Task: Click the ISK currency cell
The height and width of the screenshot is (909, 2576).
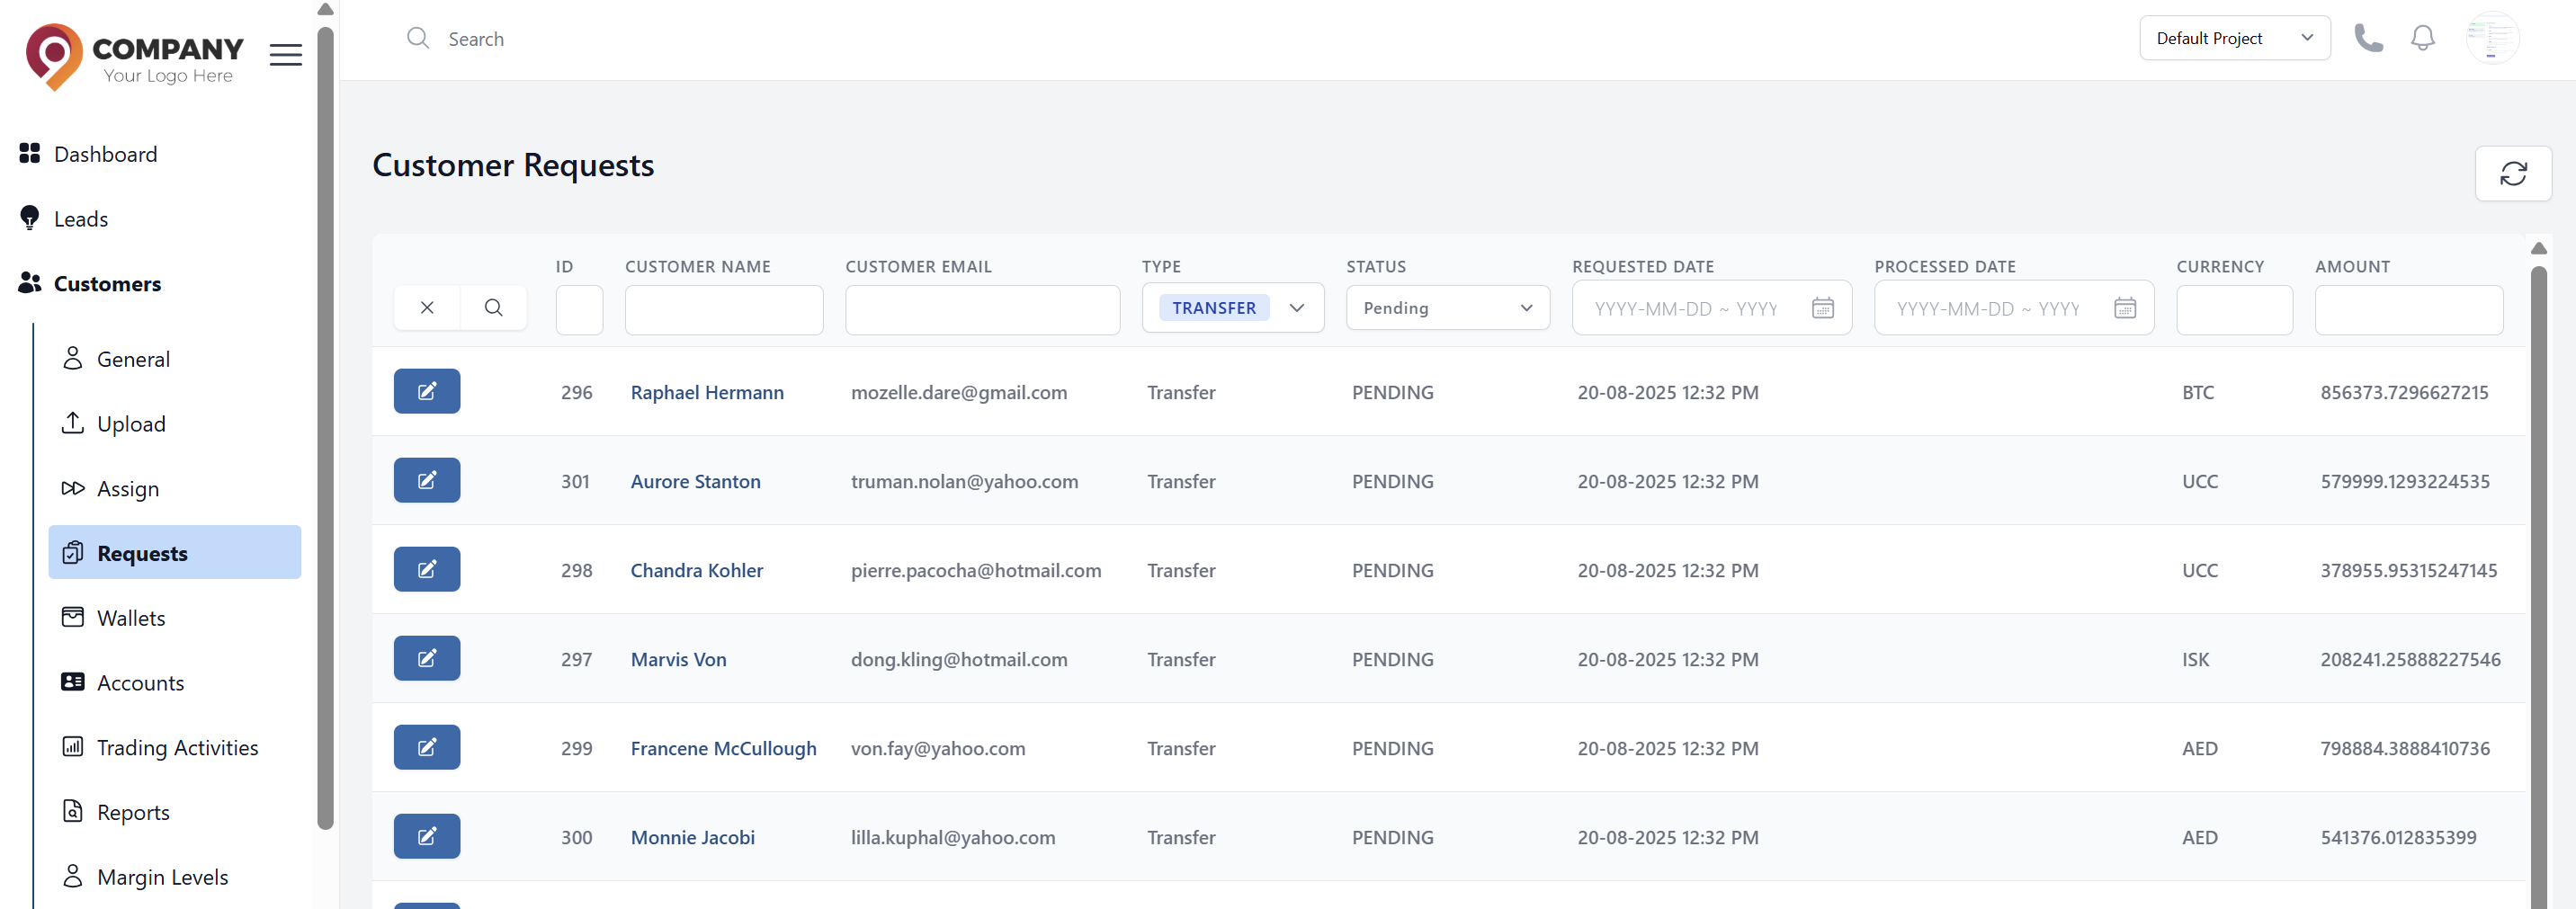Action: tap(2195, 659)
